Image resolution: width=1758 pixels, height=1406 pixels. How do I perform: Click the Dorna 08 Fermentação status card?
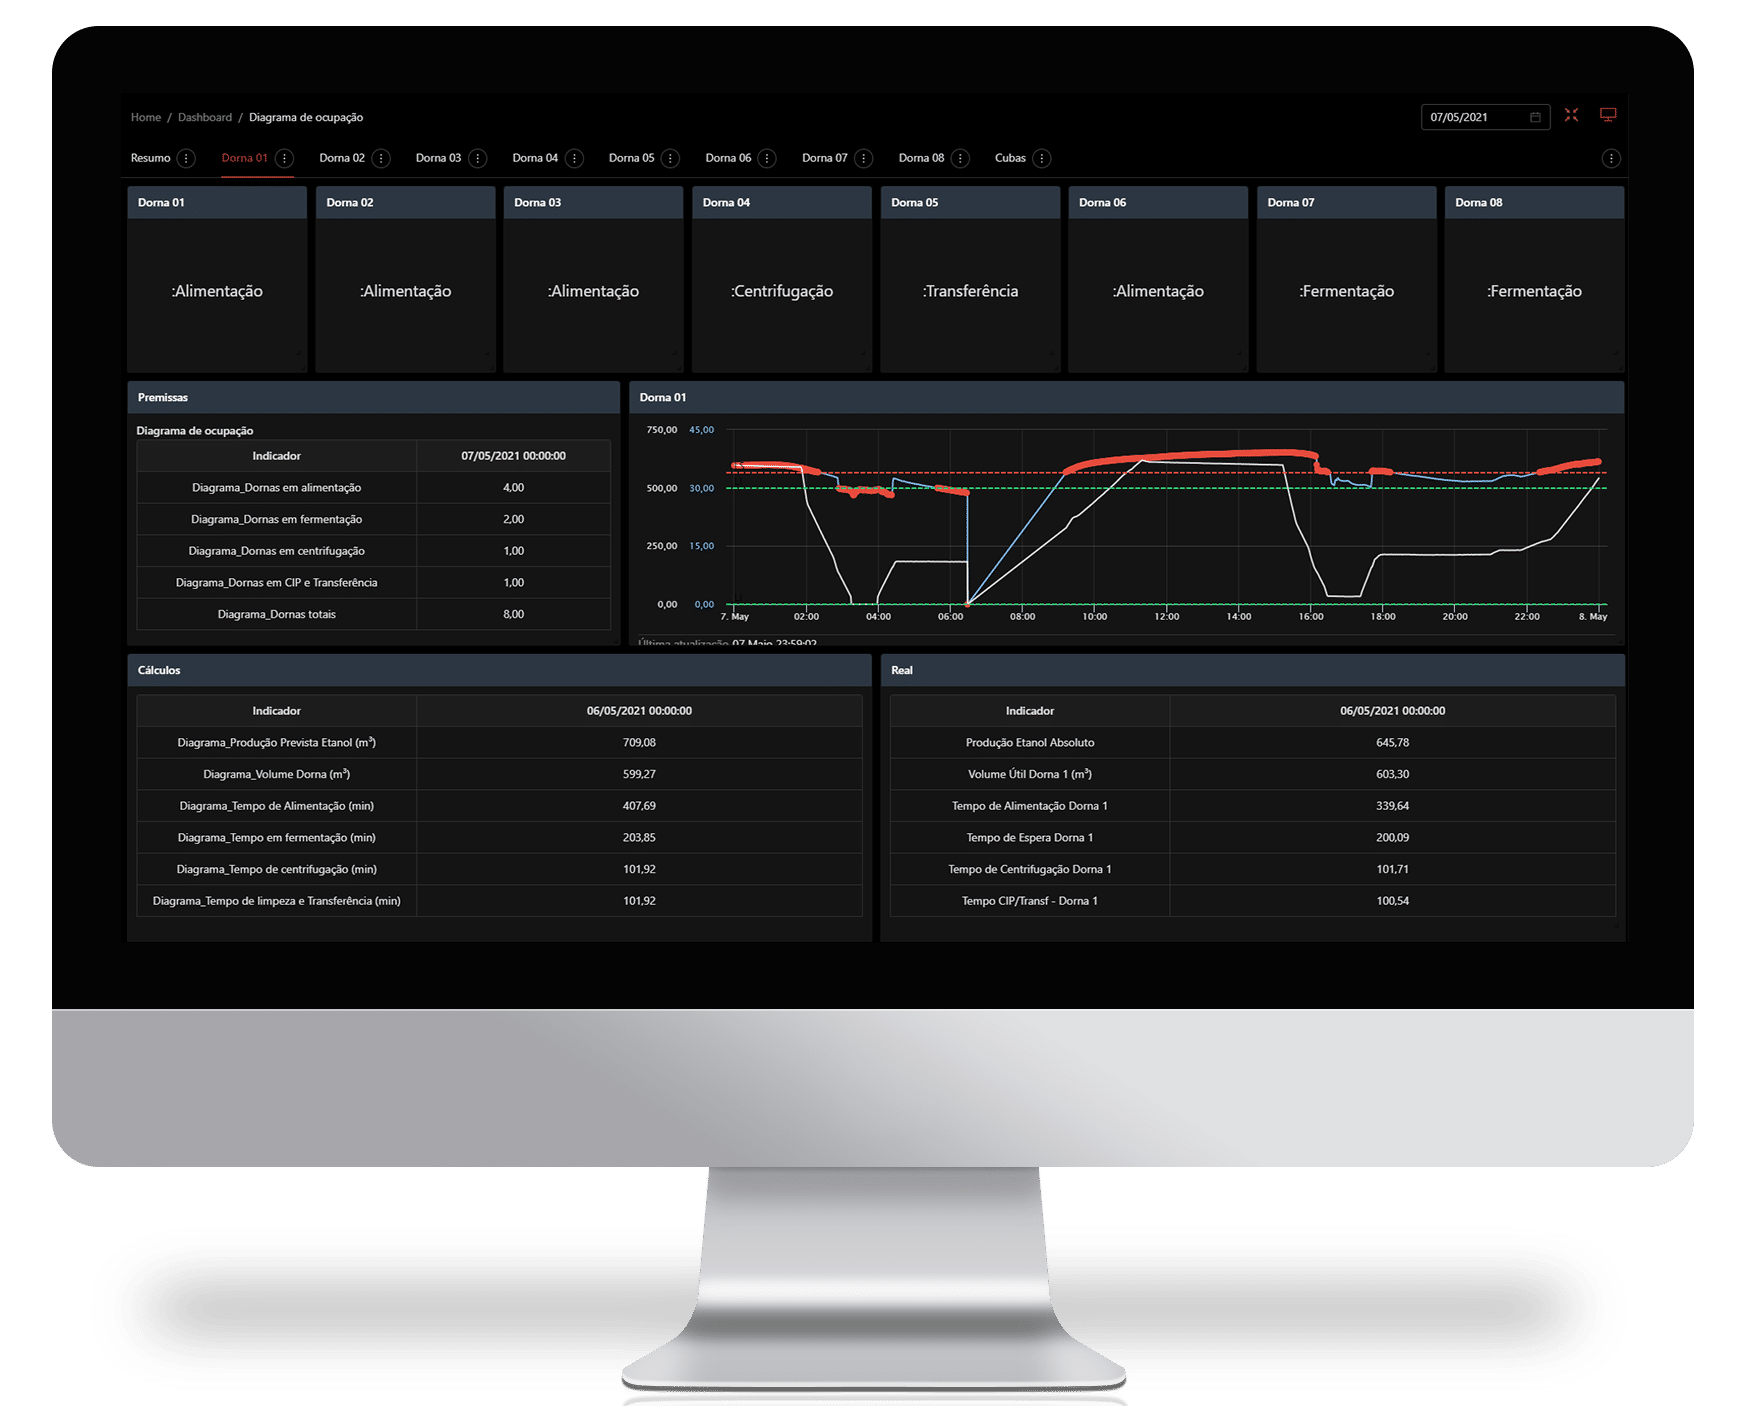[1534, 280]
